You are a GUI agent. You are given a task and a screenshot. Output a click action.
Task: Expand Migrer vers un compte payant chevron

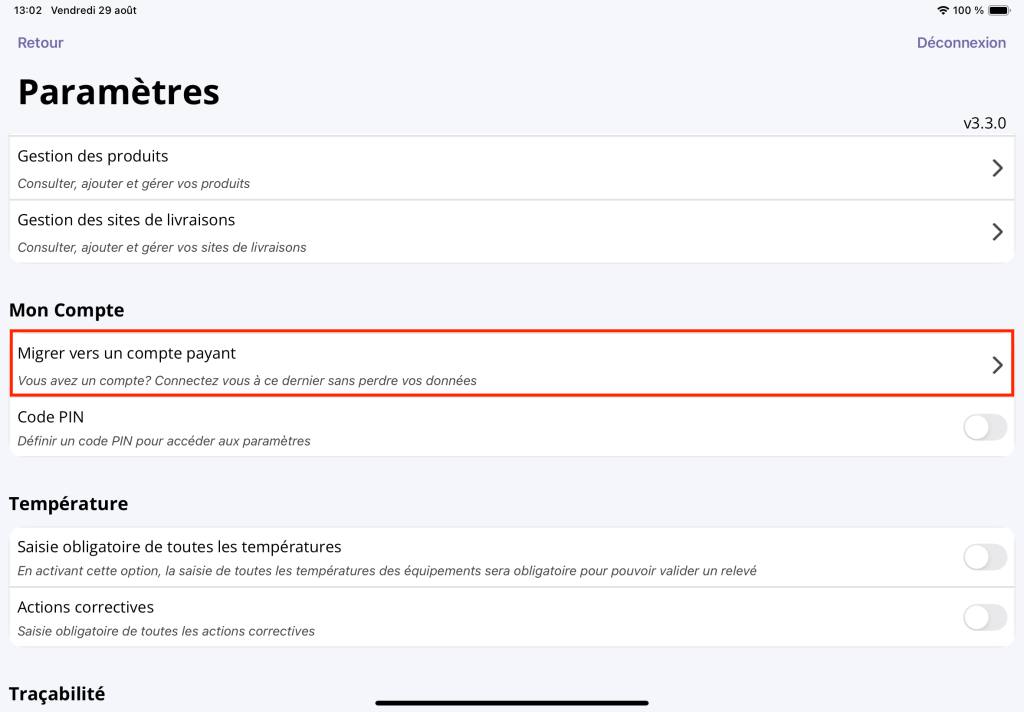tap(996, 365)
